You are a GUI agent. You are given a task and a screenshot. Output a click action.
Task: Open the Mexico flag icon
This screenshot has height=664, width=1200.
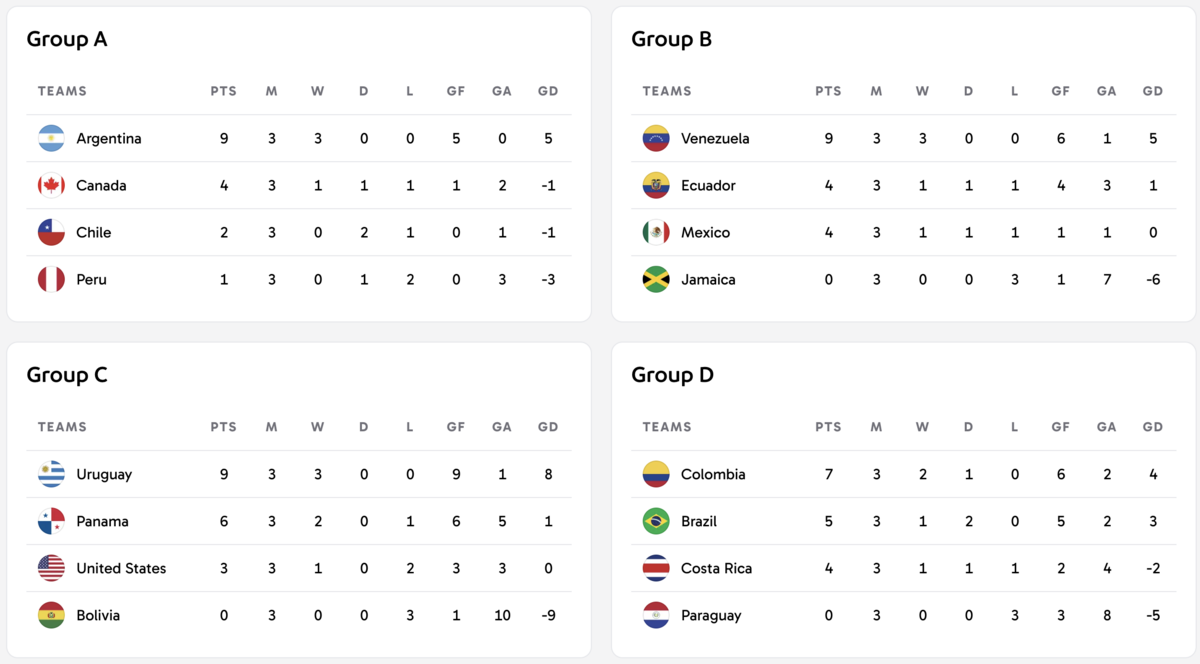tap(656, 232)
